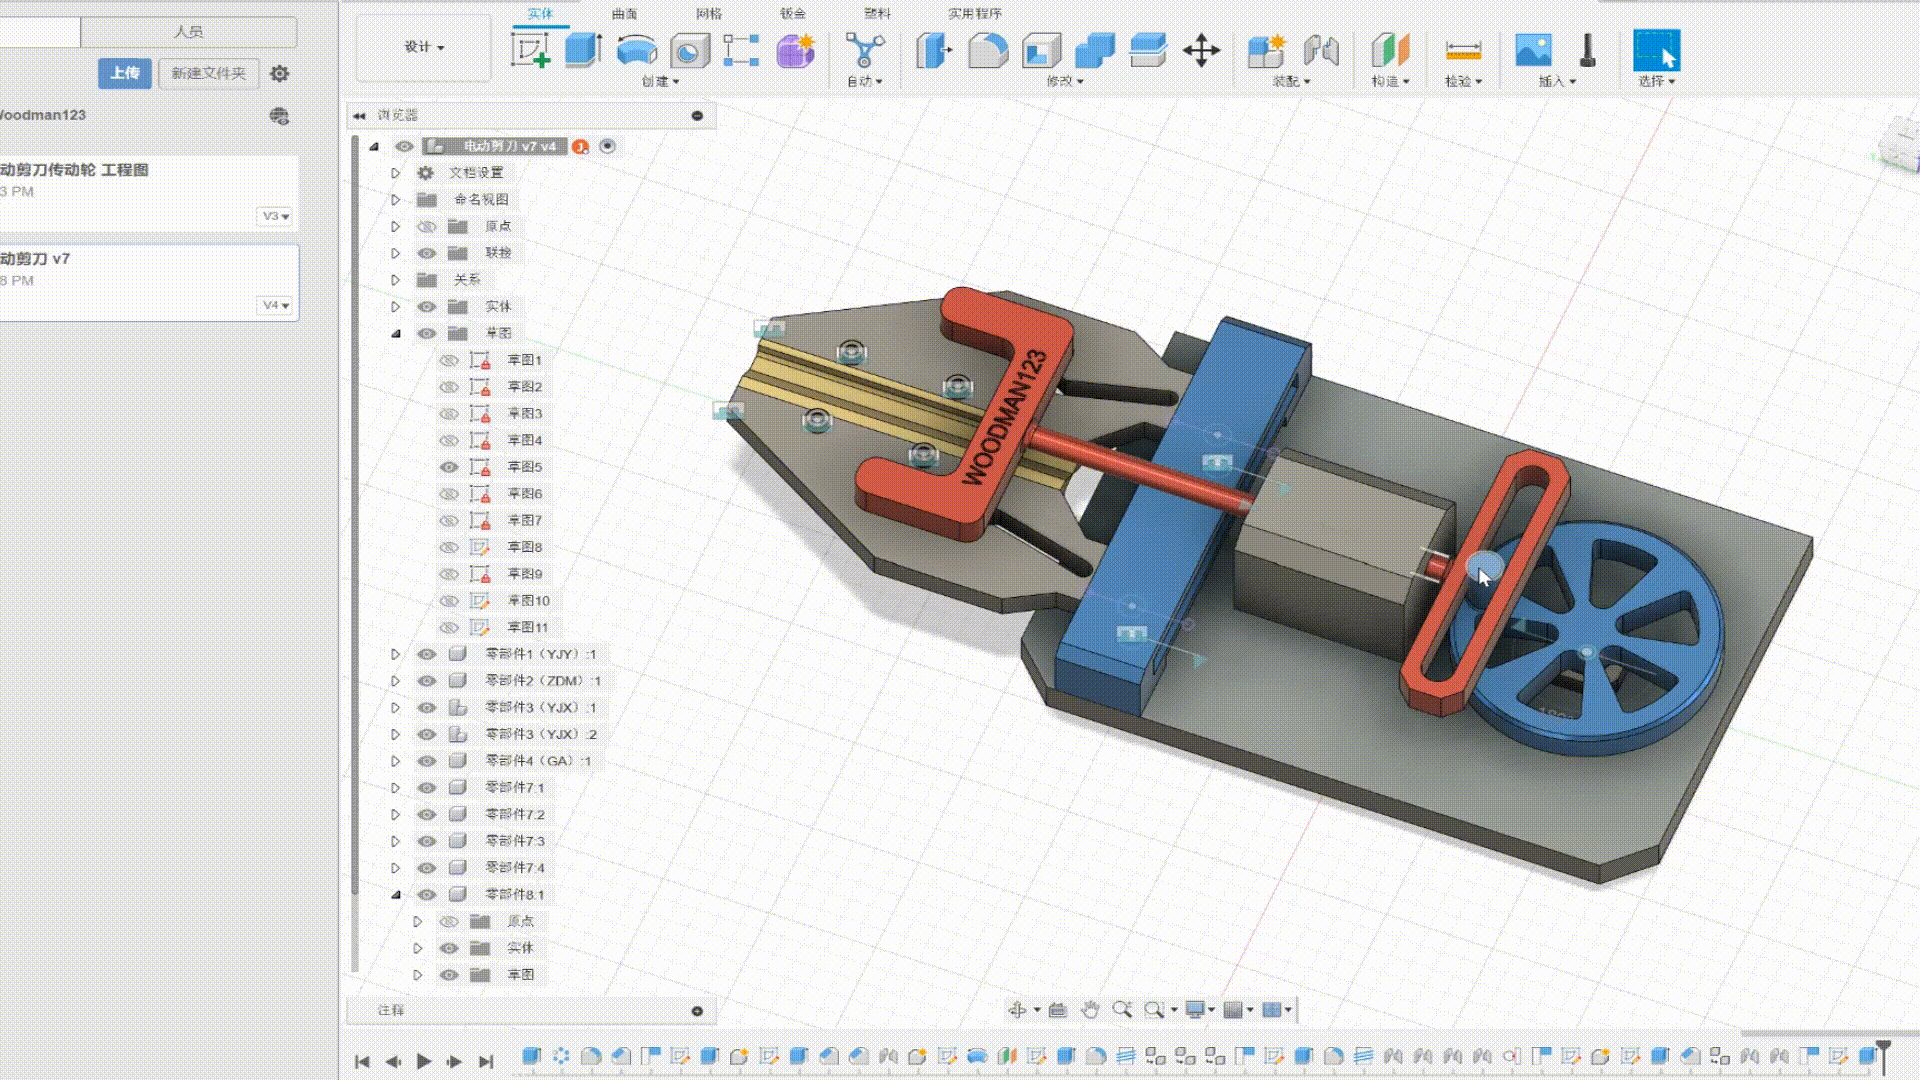Click the Fillet tool in Modify group
The image size is (1920, 1080).
click(x=987, y=50)
